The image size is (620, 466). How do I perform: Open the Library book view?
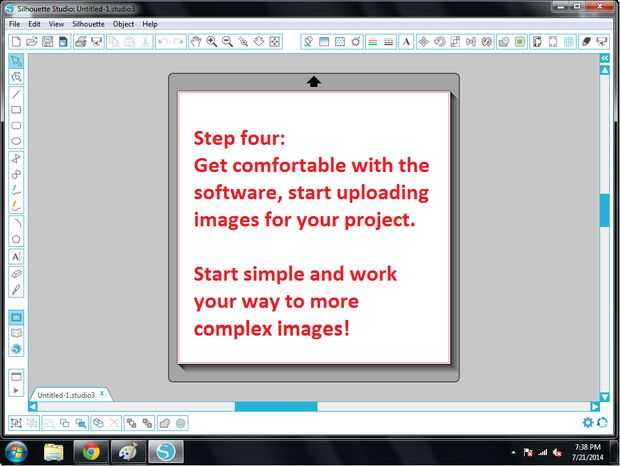click(16, 333)
